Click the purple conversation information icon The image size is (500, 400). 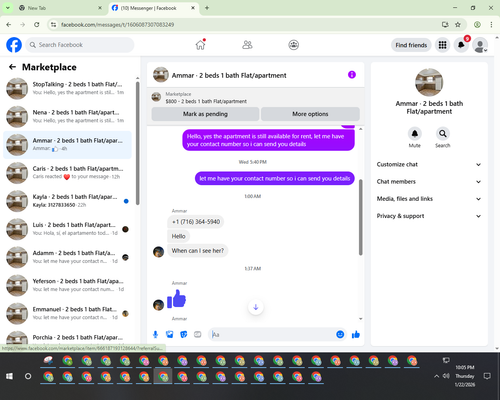[x=352, y=75]
